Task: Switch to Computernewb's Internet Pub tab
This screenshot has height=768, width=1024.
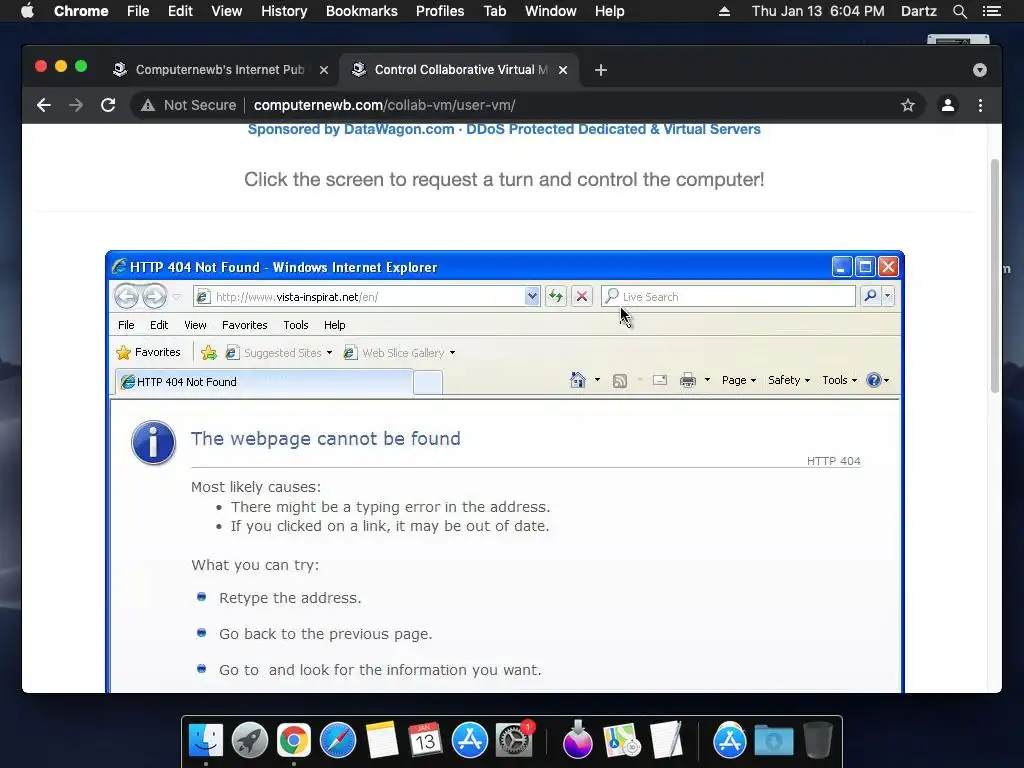Action: click(220, 70)
